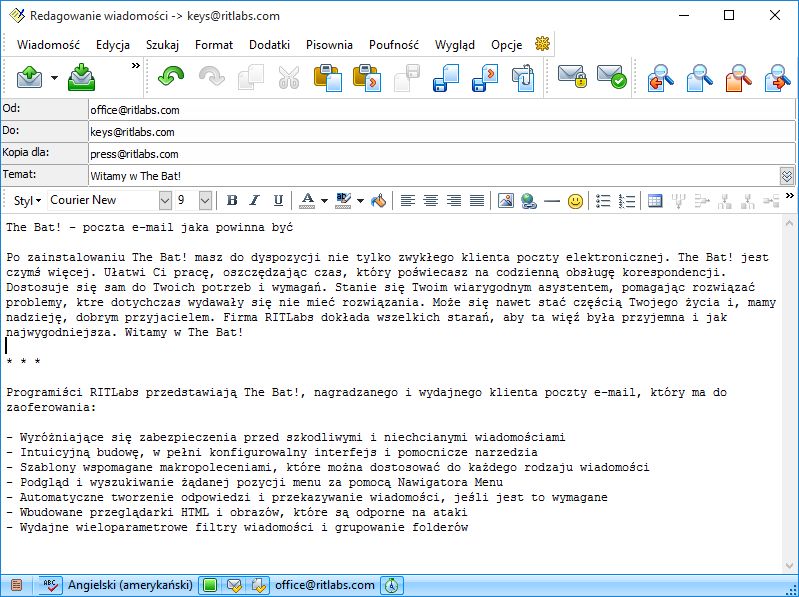Align text left
799x597 pixels.
pyautogui.click(x=407, y=201)
